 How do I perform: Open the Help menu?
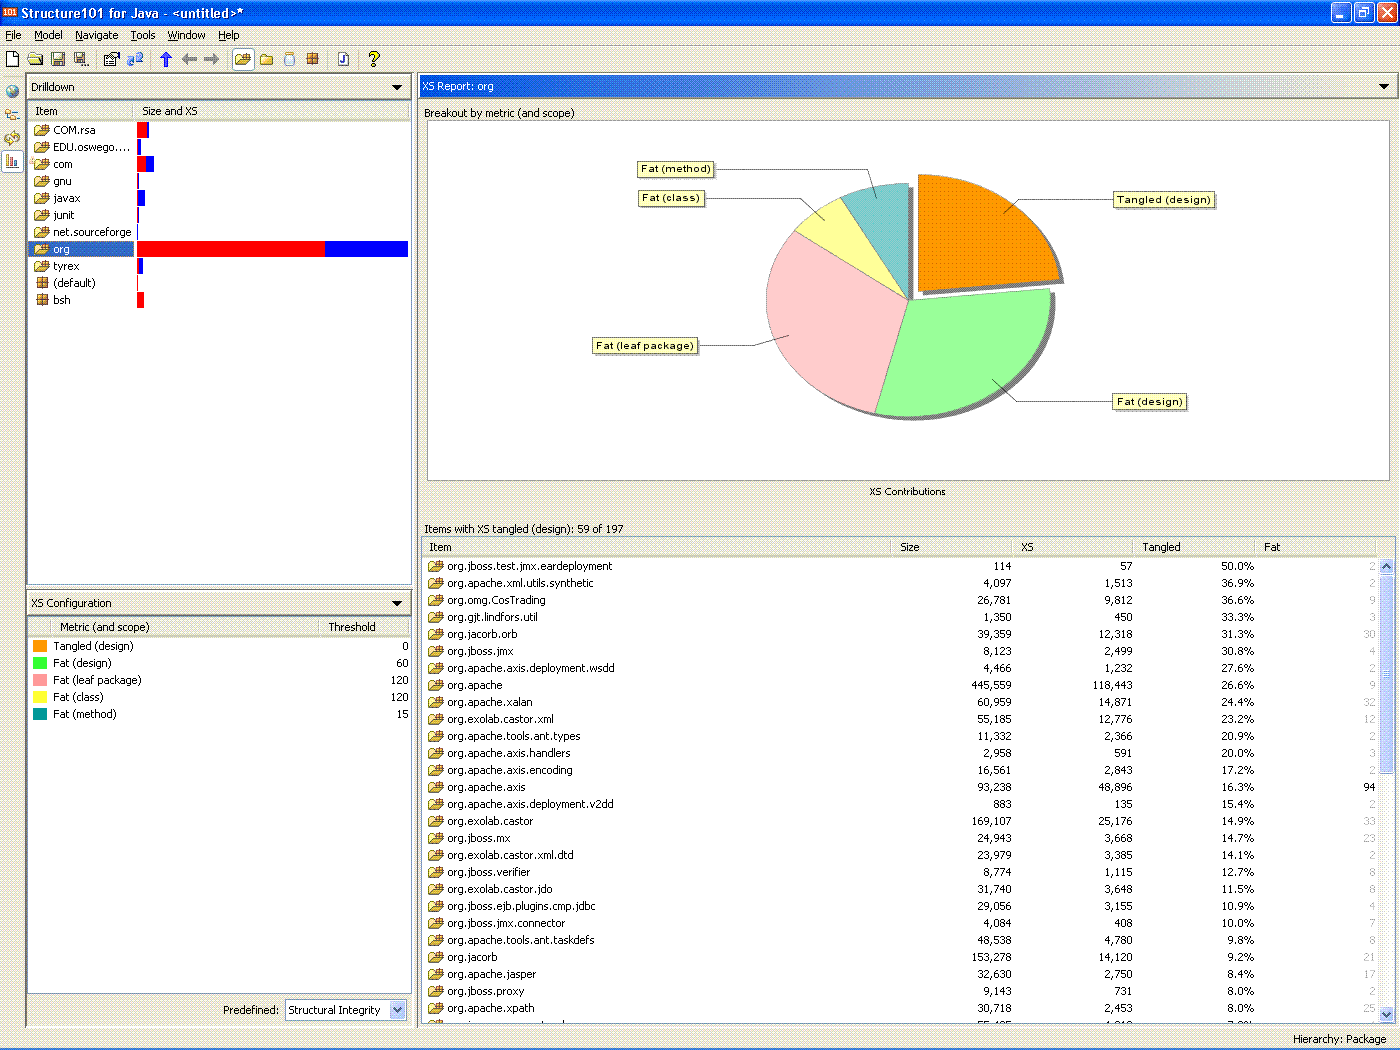pyautogui.click(x=229, y=35)
